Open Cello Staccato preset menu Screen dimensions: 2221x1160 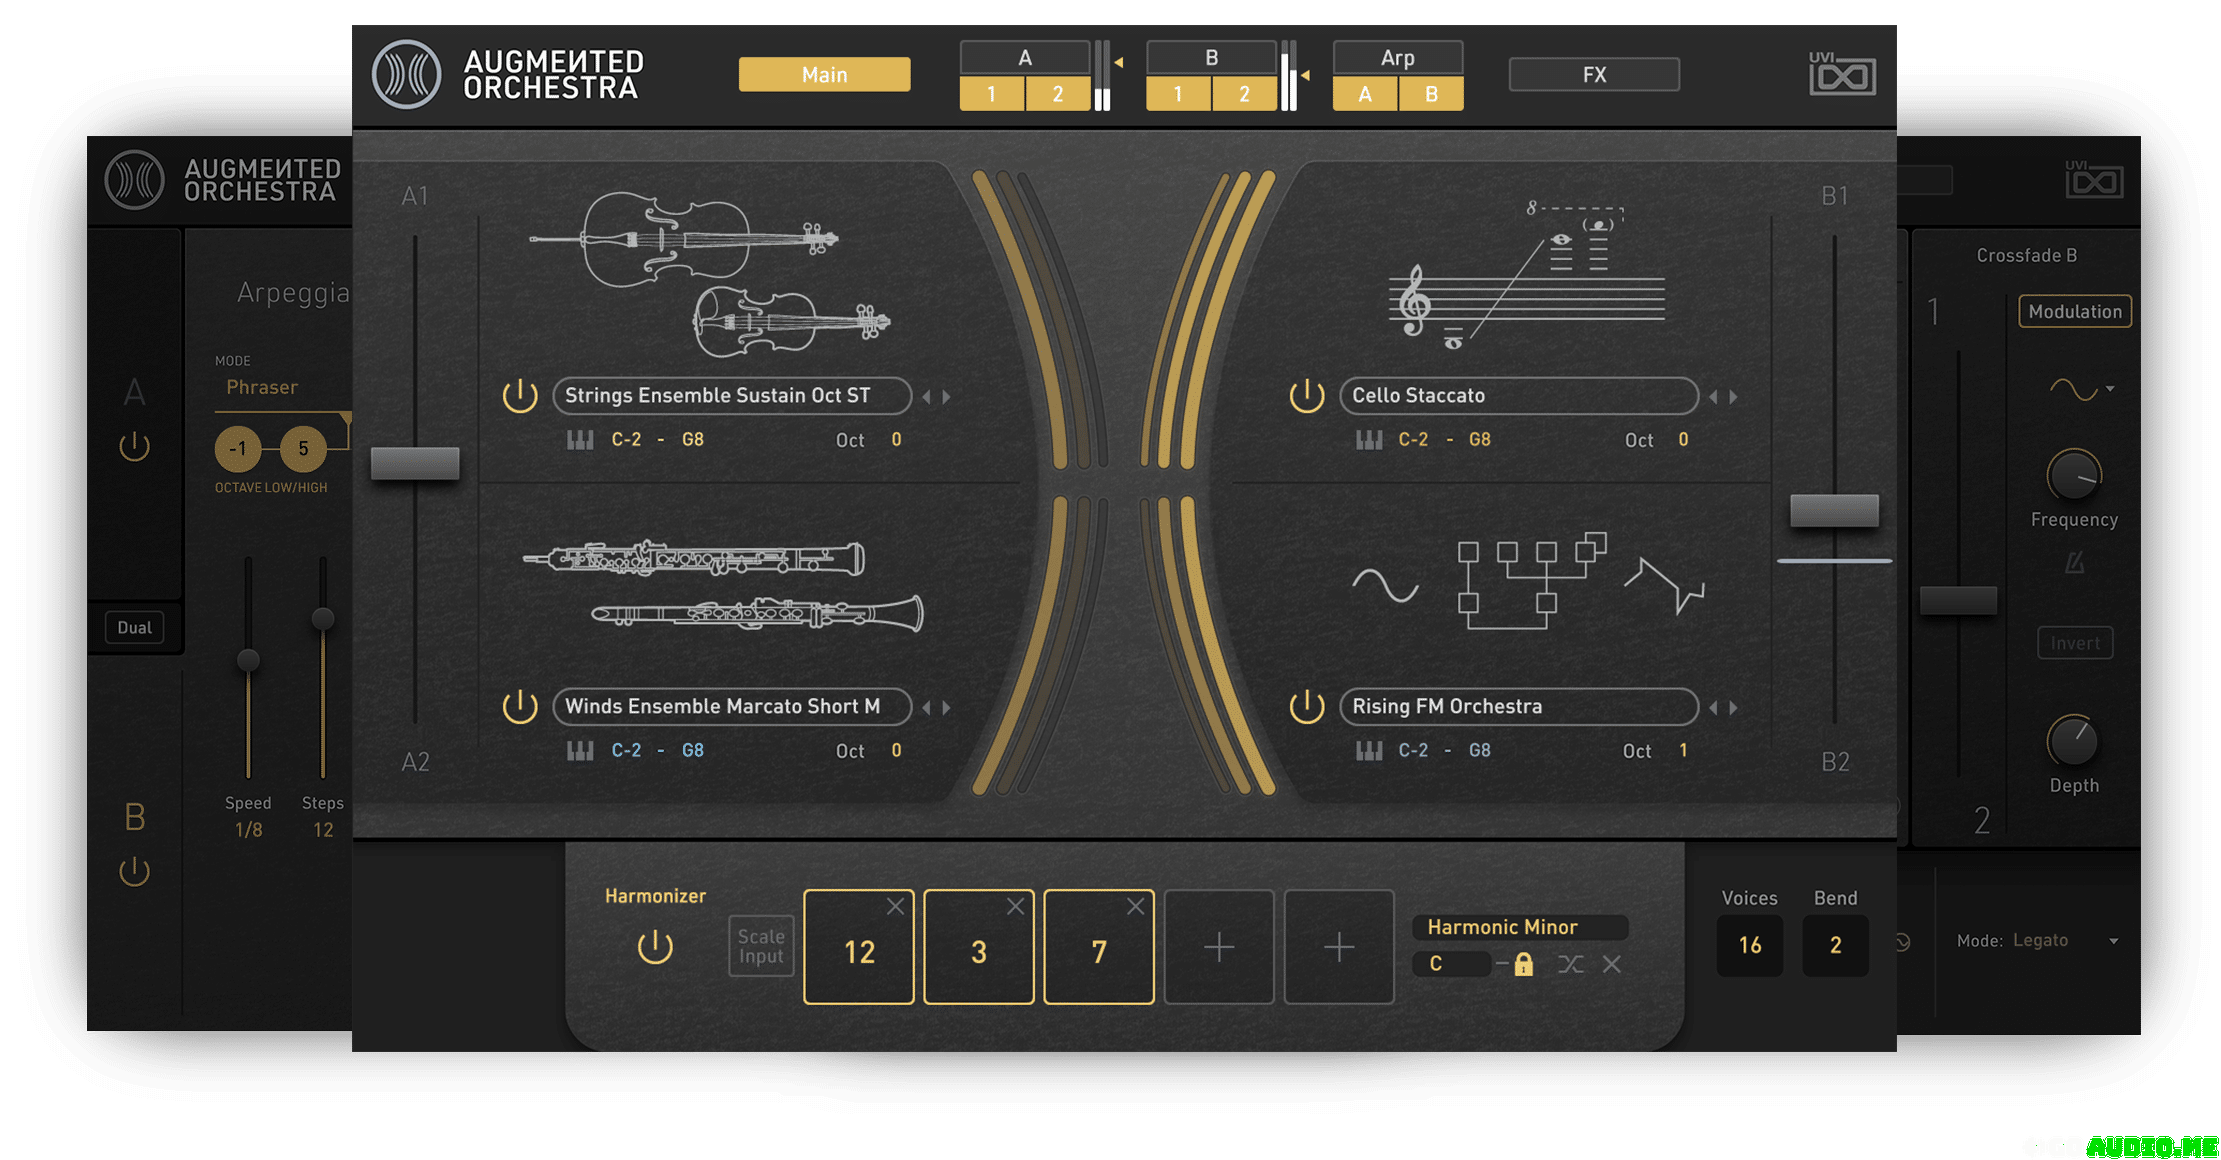point(1518,396)
